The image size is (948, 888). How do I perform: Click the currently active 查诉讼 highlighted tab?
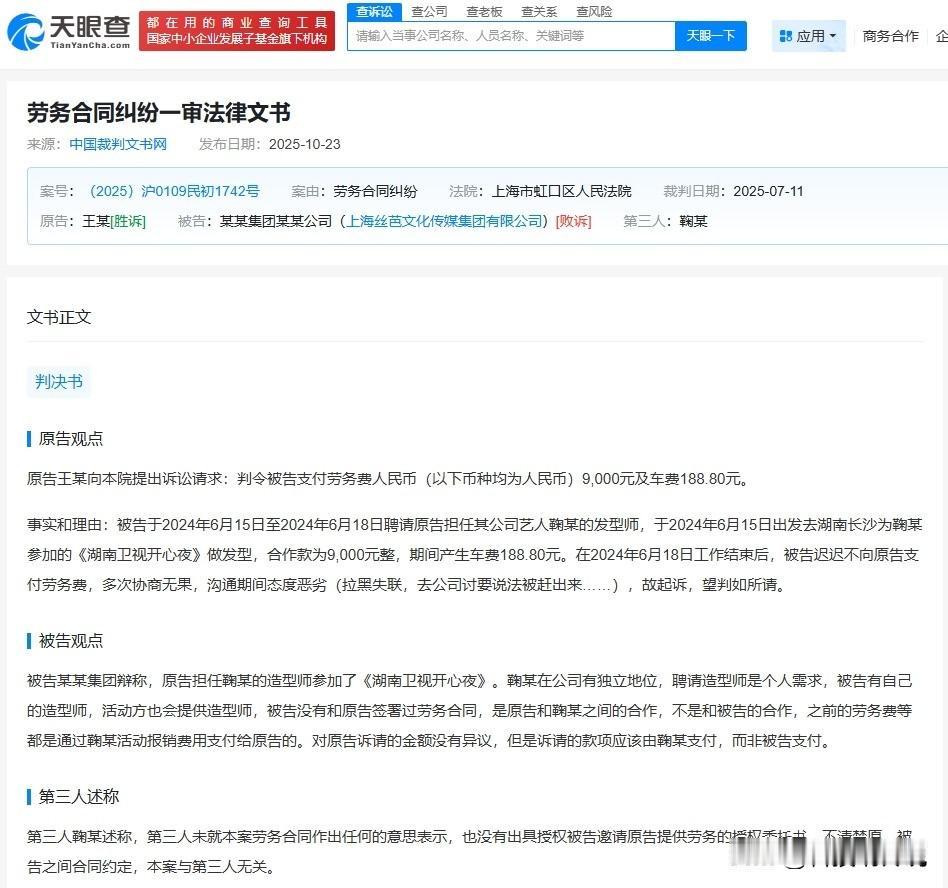point(374,11)
